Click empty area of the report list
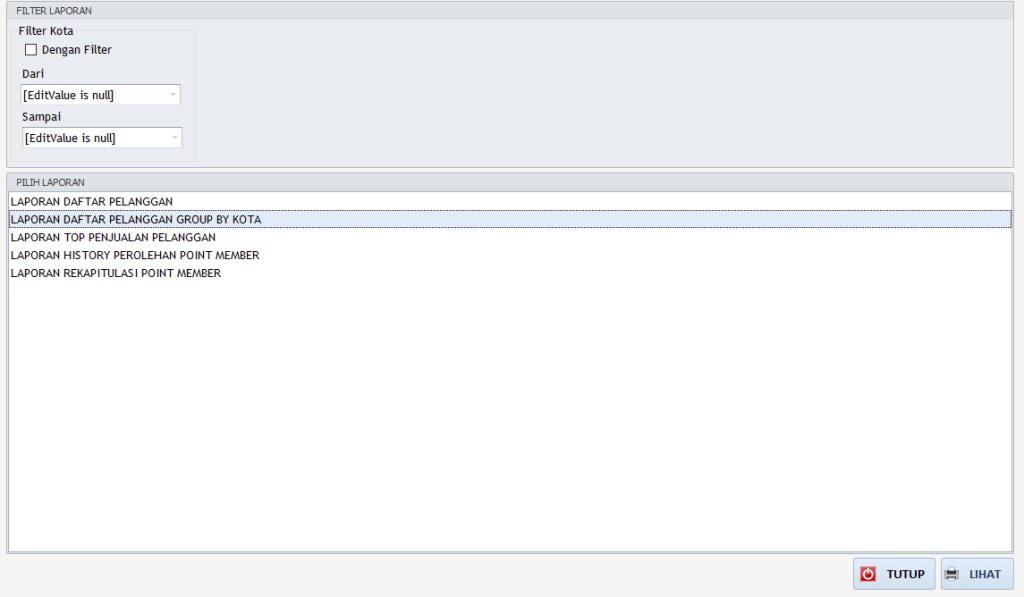Screen dimensions: 1024x597 (x=510, y=420)
